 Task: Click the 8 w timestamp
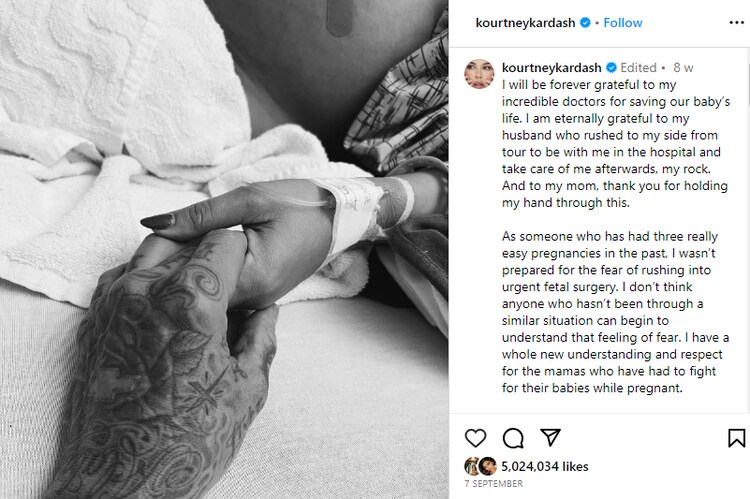pos(683,67)
